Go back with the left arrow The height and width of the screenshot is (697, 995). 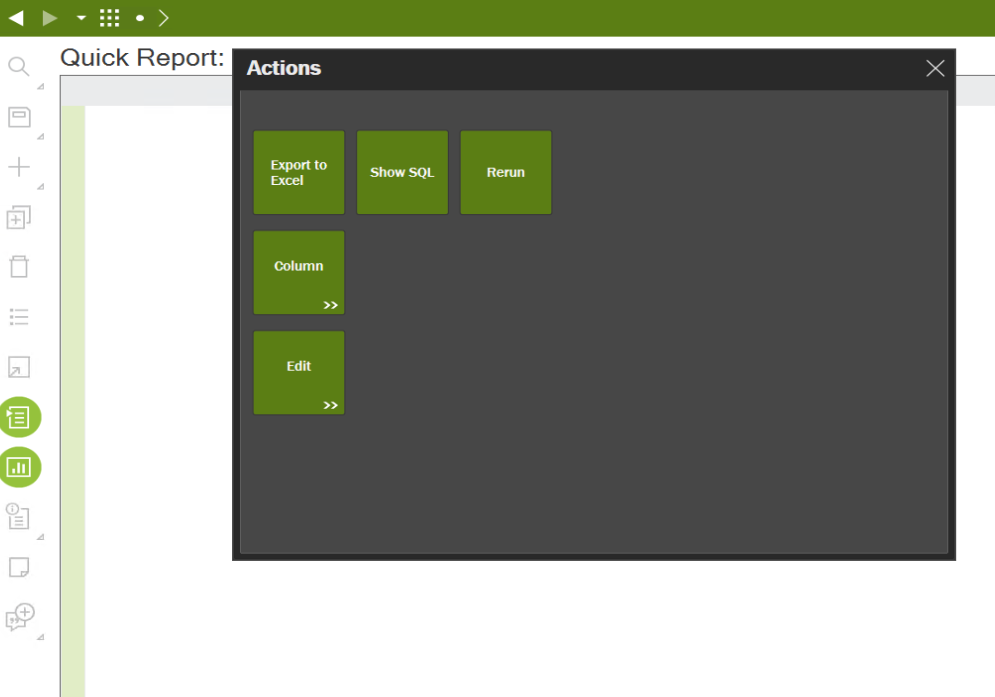pyautogui.click(x=16, y=18)
